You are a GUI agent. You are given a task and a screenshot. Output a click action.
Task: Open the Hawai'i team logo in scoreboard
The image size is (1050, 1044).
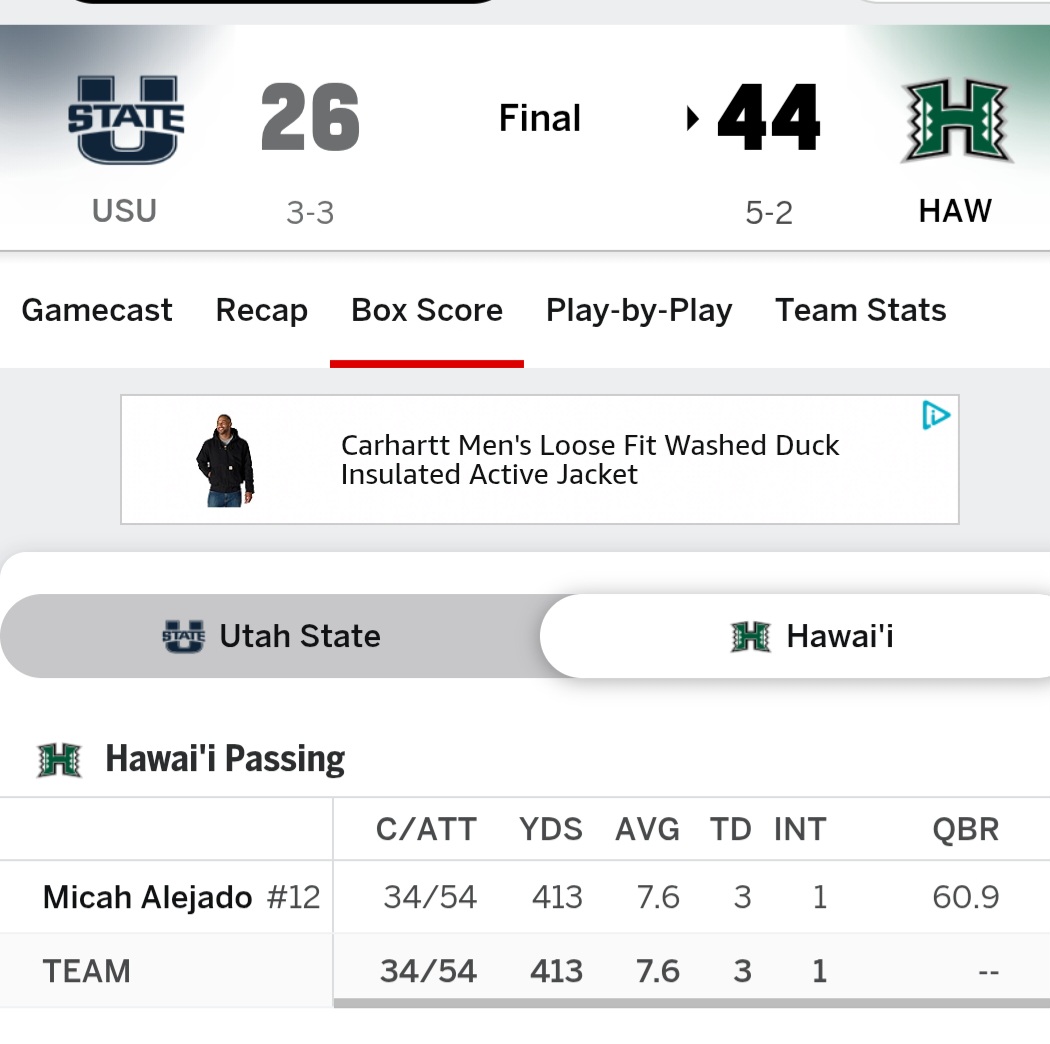956,121
